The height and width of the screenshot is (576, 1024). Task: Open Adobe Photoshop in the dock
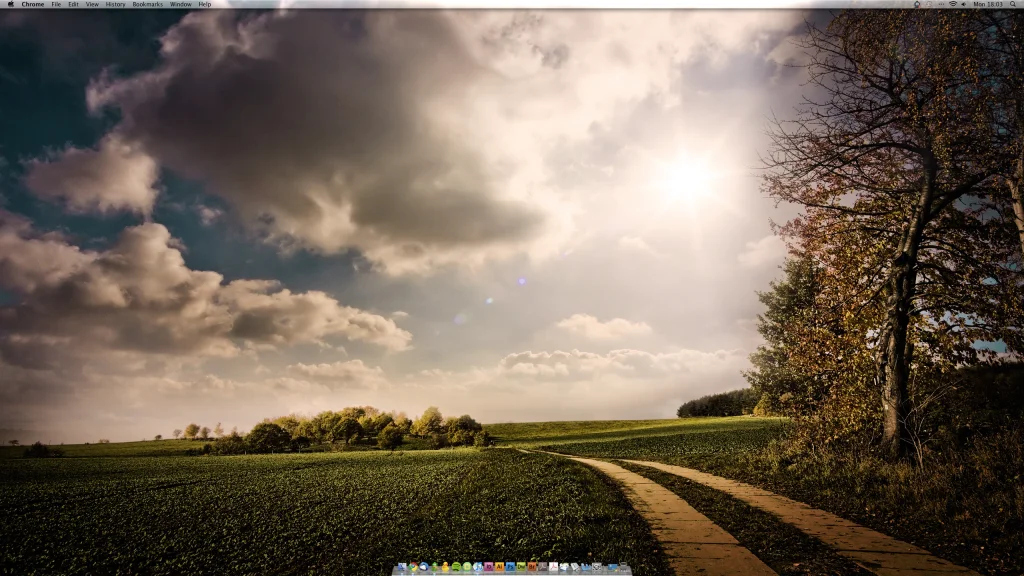(x=511, y=566)
